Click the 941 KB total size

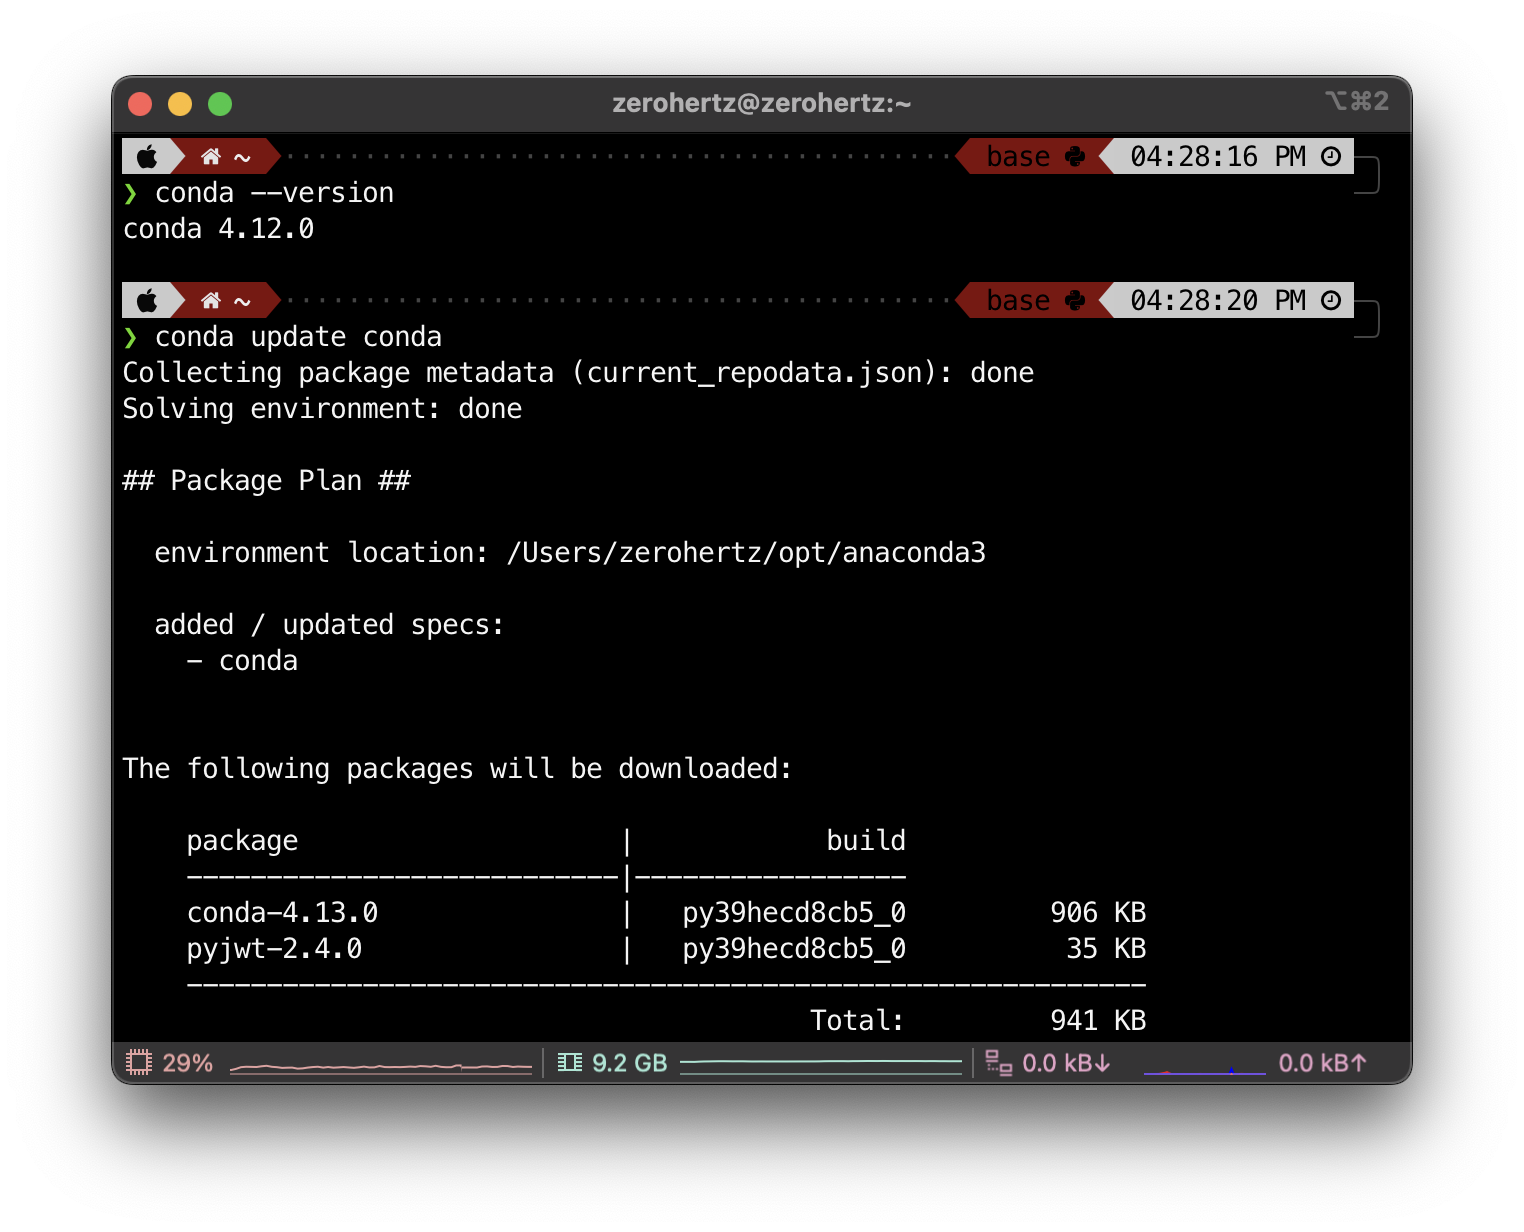point(1099,1021)
